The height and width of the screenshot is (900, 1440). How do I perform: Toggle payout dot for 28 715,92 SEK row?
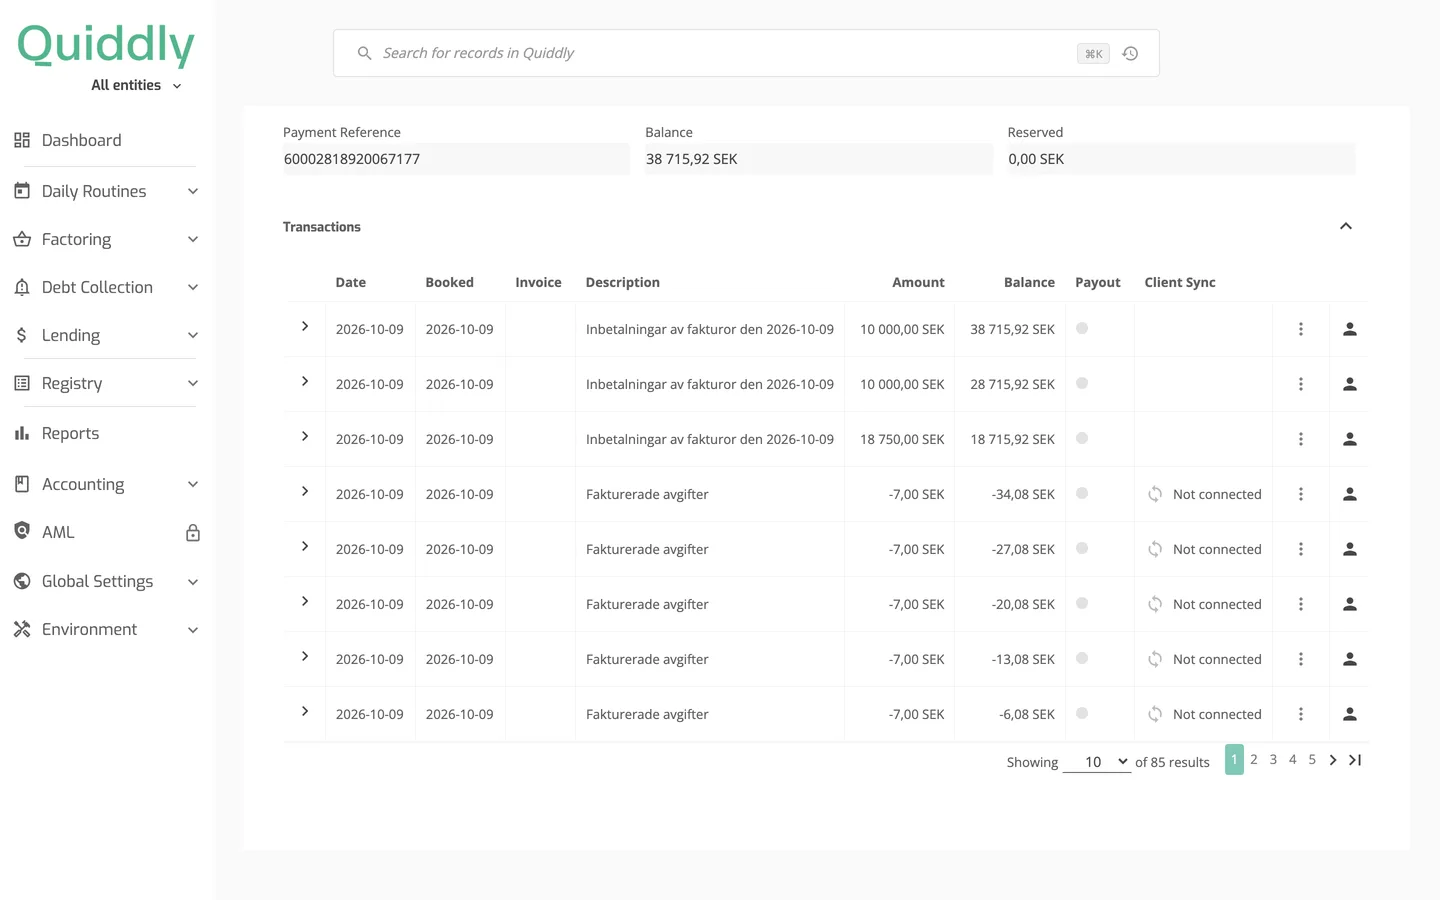[x=1082, y=383]
